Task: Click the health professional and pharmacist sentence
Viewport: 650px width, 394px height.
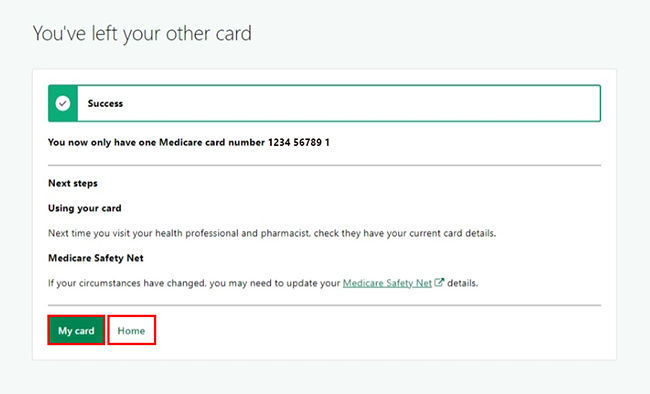Action: click(272, 233)
